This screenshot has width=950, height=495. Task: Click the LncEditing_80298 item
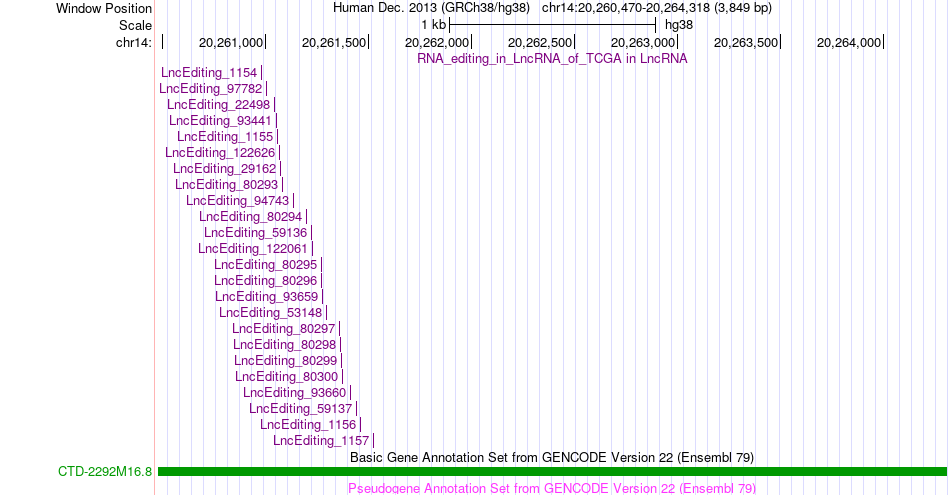point(285,345)
